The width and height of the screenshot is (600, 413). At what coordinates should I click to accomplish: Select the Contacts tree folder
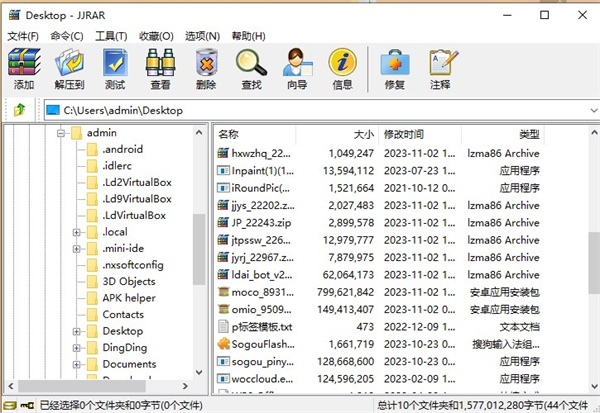[123, 314]
